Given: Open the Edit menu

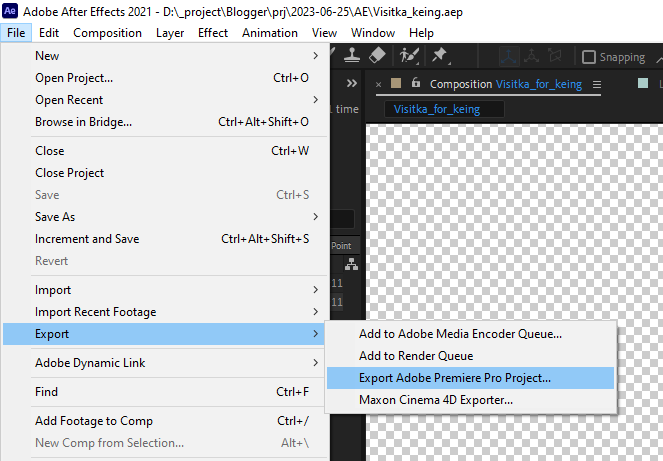Looking at the screenshot, I should pyautogui.click(x=49, y=33).
